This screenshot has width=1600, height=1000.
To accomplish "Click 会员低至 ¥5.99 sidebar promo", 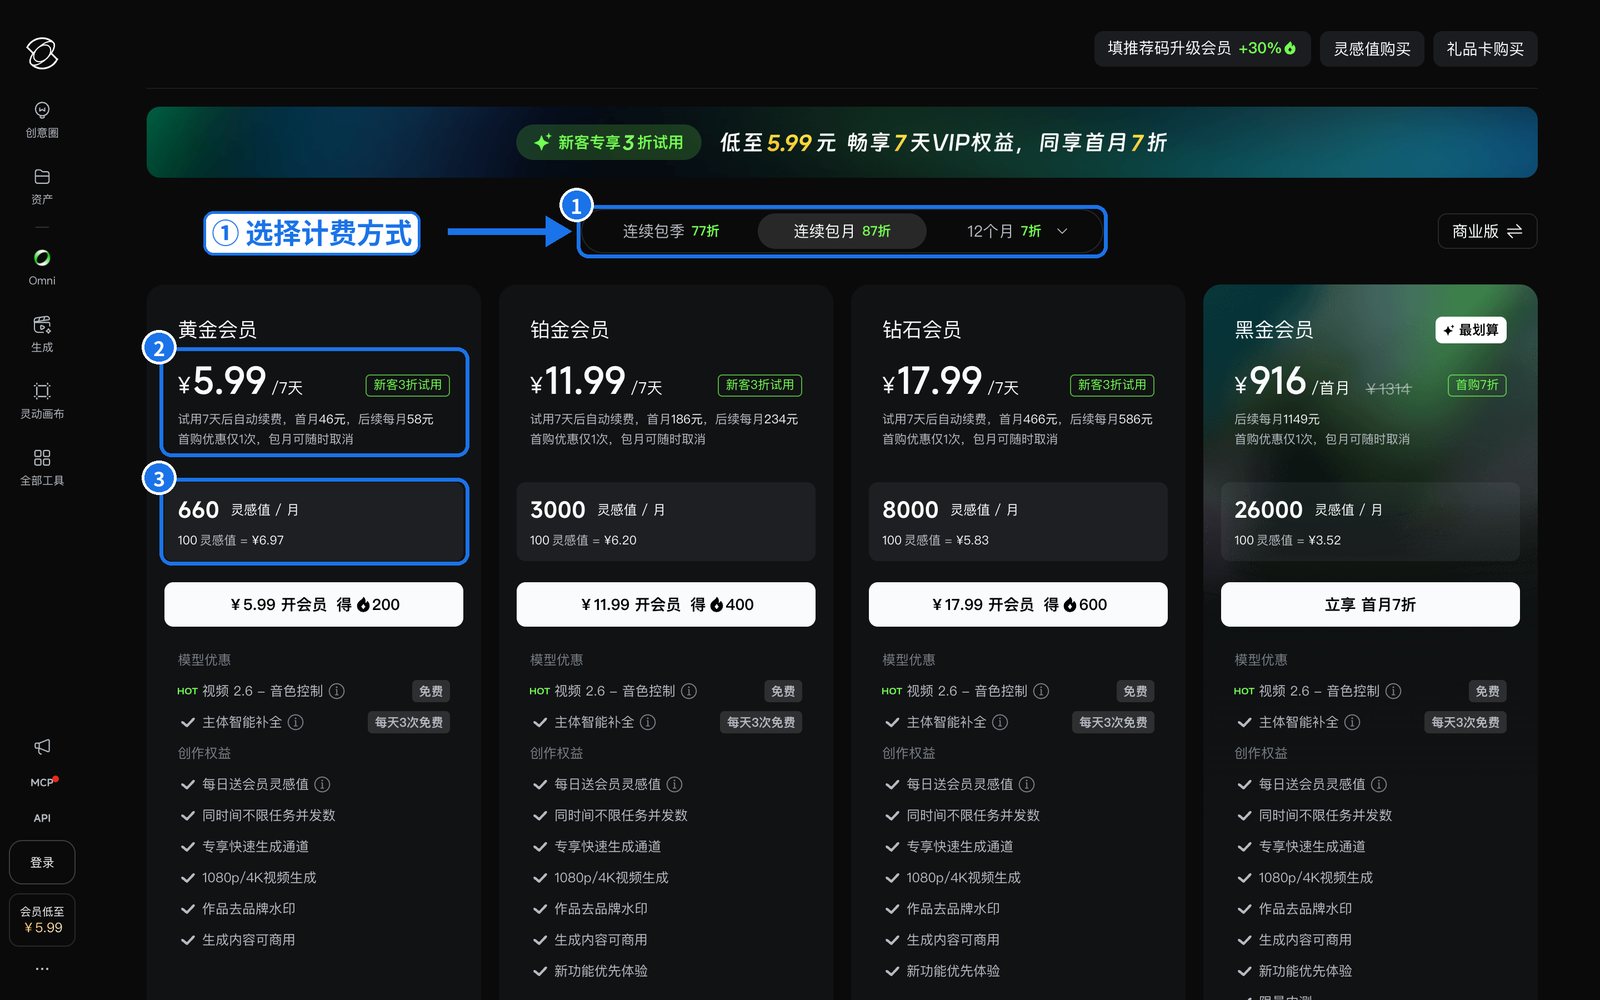I will 42,919.
